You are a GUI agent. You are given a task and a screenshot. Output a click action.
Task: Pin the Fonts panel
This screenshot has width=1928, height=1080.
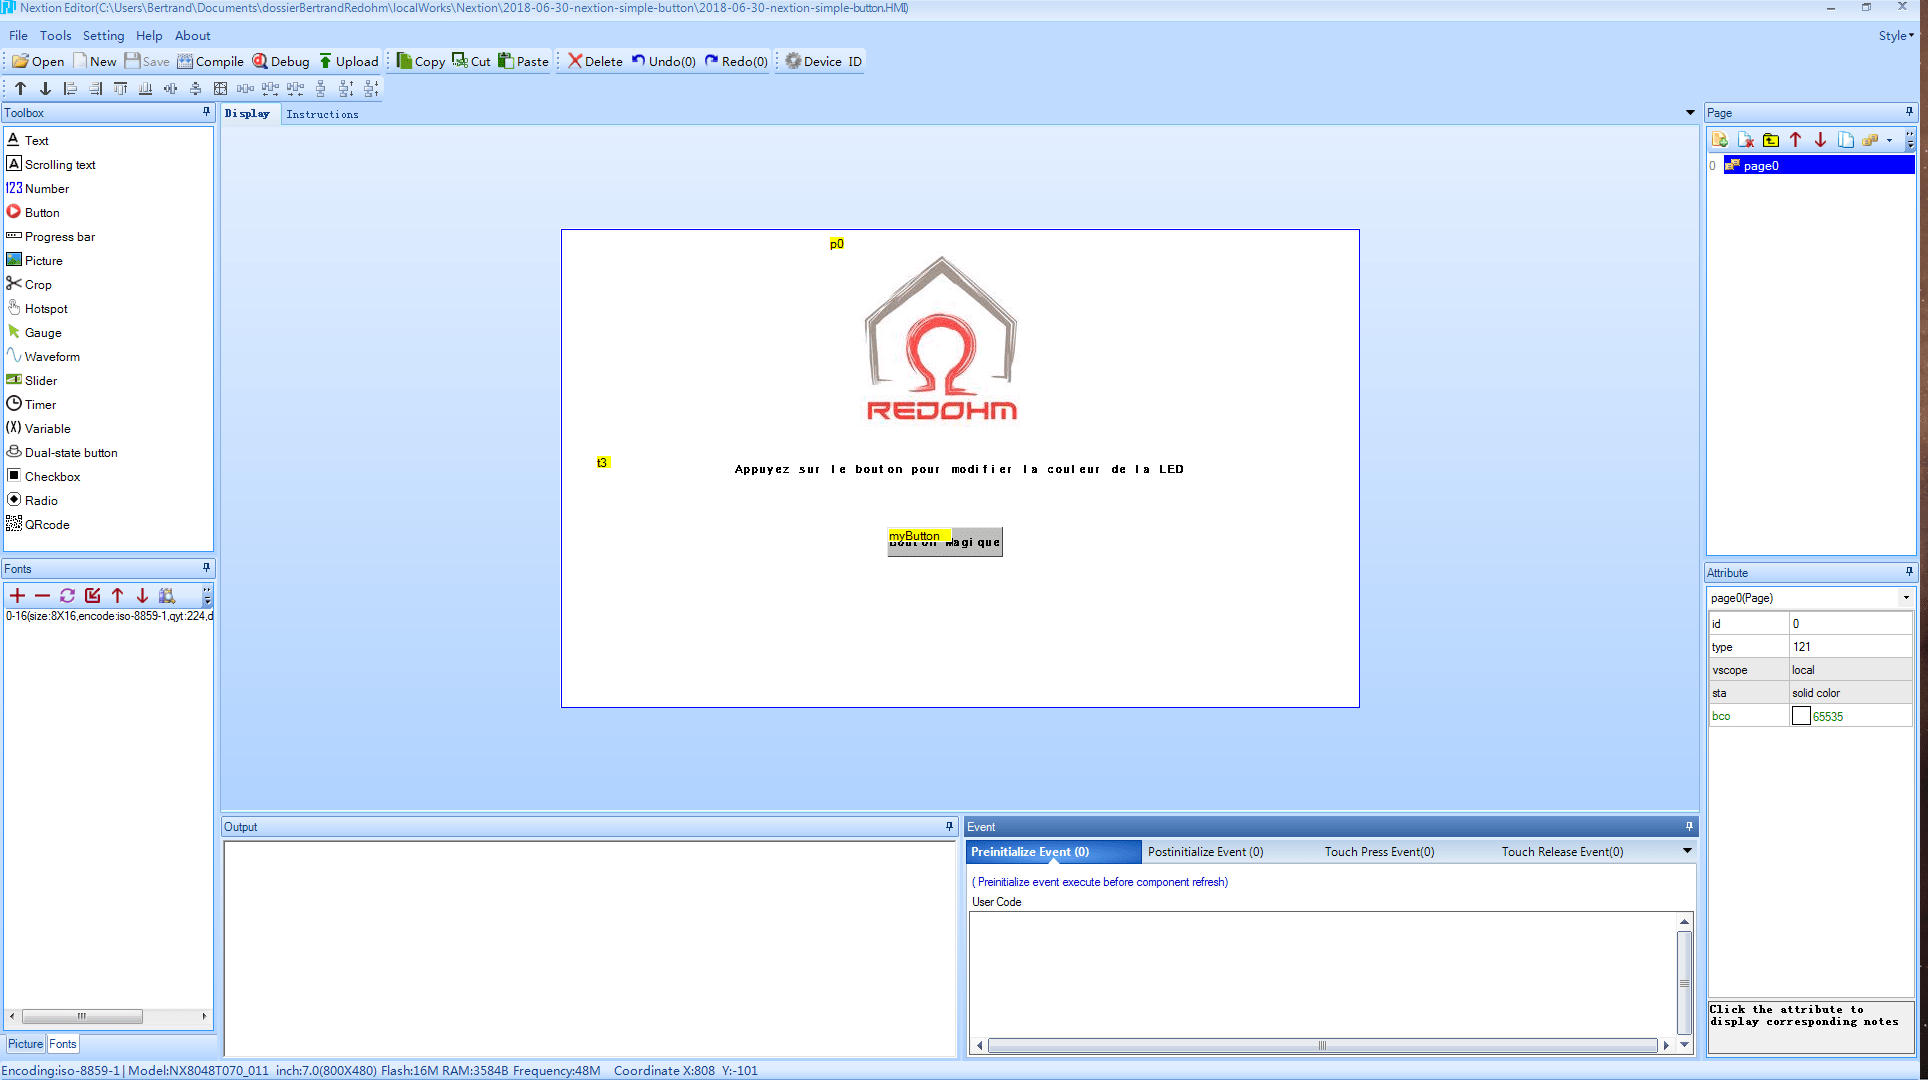click(206, 568)
